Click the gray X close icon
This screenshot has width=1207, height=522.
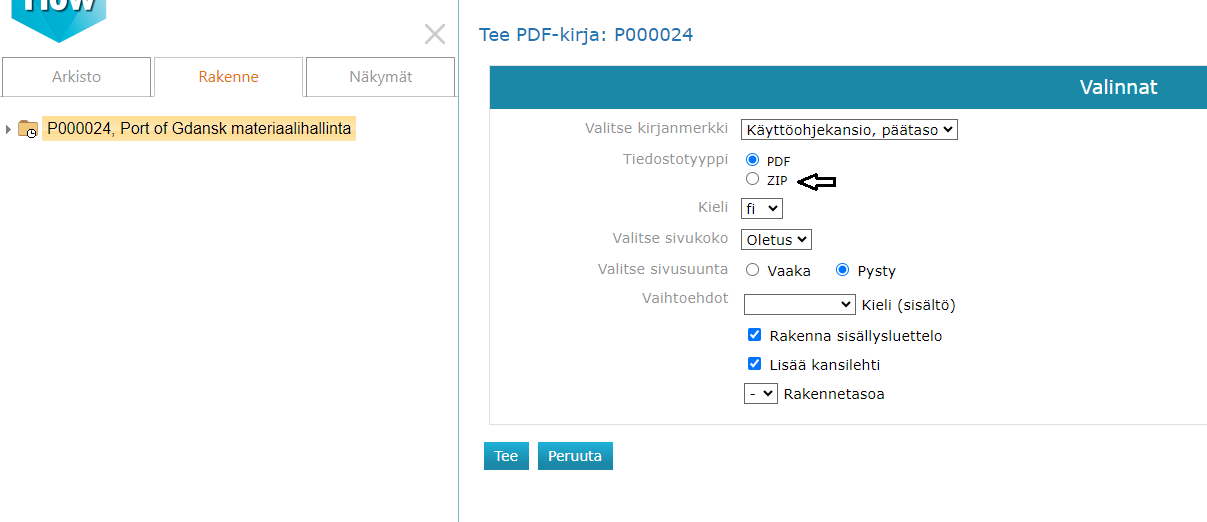click(435, 35)
